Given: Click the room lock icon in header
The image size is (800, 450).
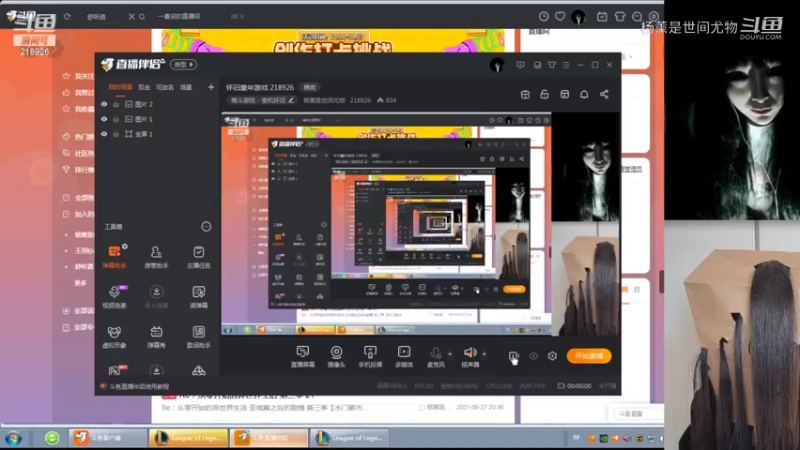Looking at the screenshot, I should [544, 94].
